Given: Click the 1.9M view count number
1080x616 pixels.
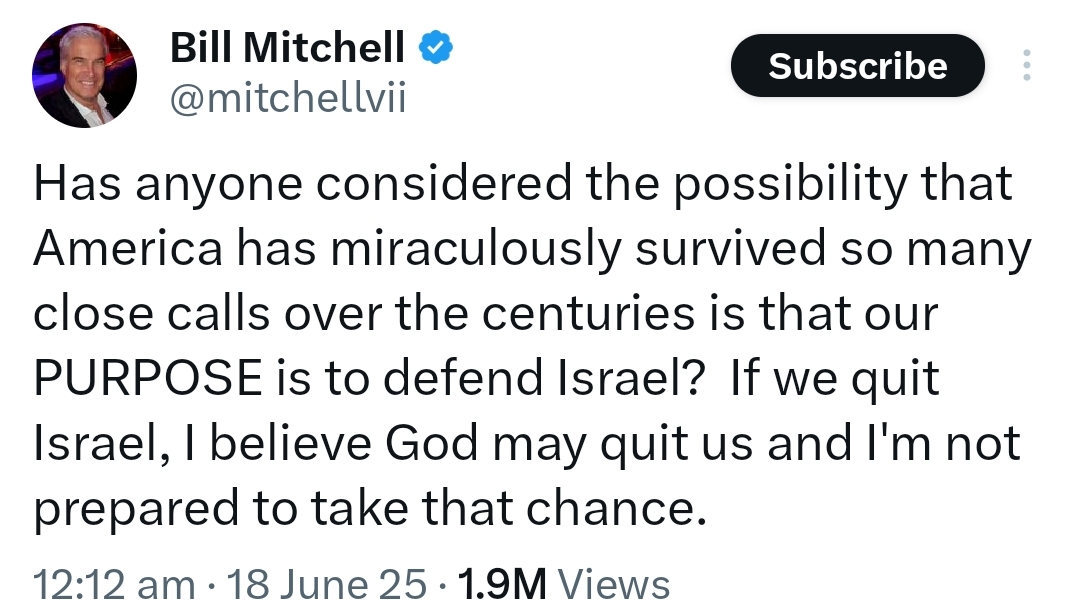Looking at the screenshot, I should coord(500,584).
